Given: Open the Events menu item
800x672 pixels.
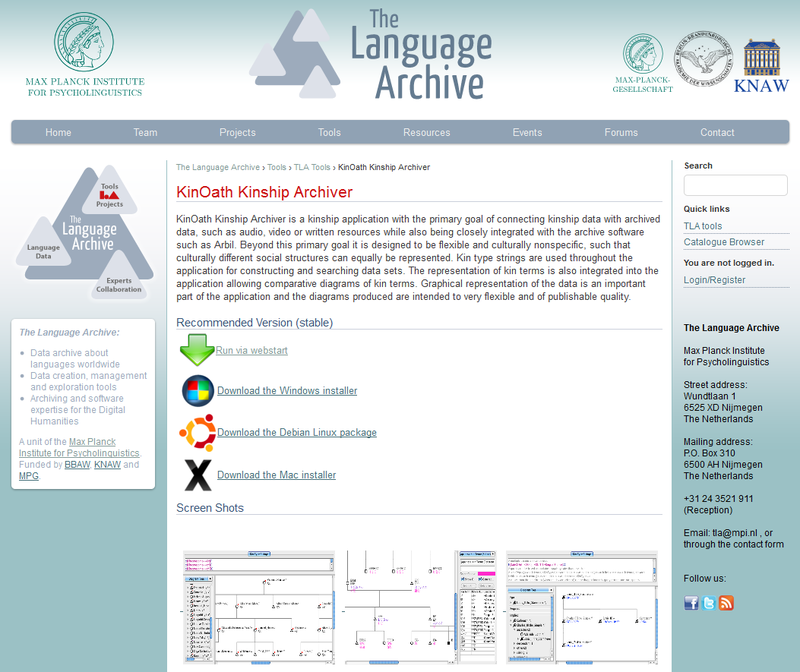Looking at the screenshot, I should pos(527,132).
